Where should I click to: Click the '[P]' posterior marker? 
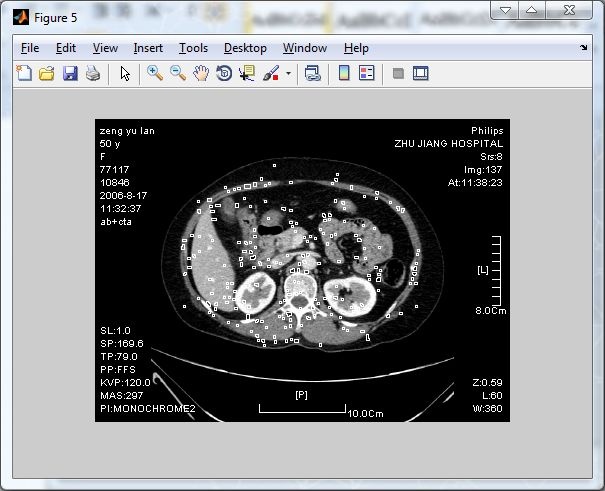point(301,395)
